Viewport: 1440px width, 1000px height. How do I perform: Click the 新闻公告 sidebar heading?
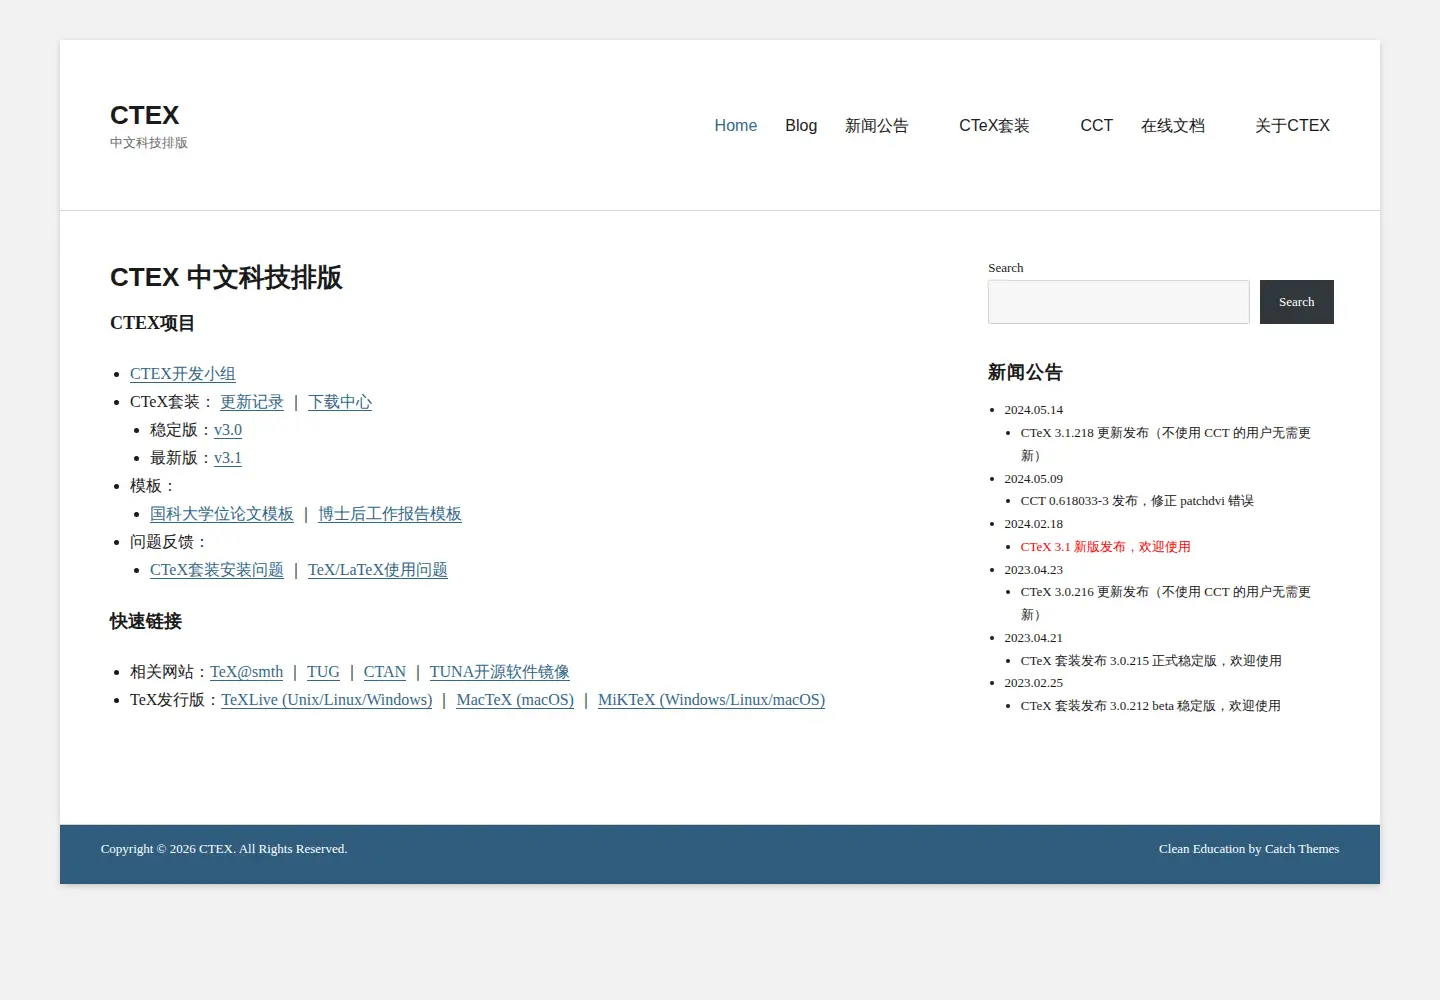pos(1025,372)
